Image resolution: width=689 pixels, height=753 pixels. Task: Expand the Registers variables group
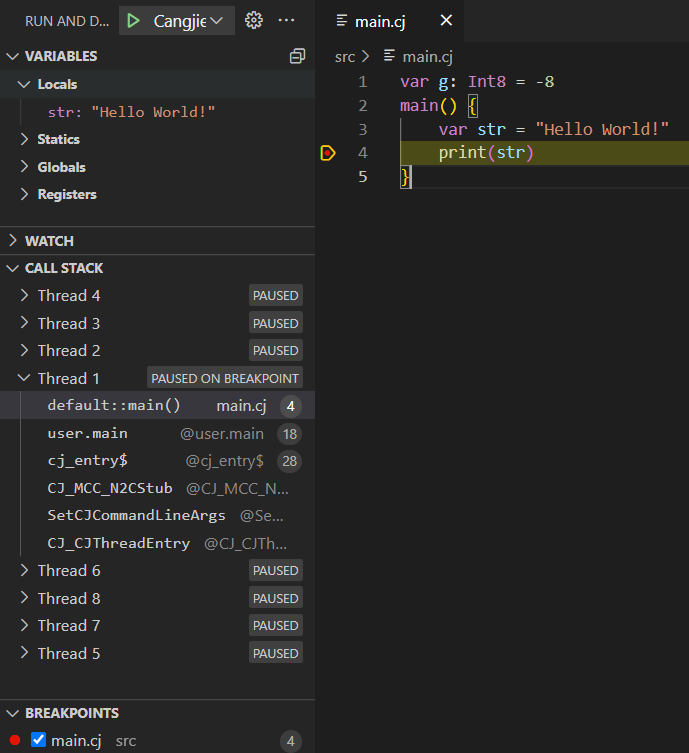click(x=66, y=195)
